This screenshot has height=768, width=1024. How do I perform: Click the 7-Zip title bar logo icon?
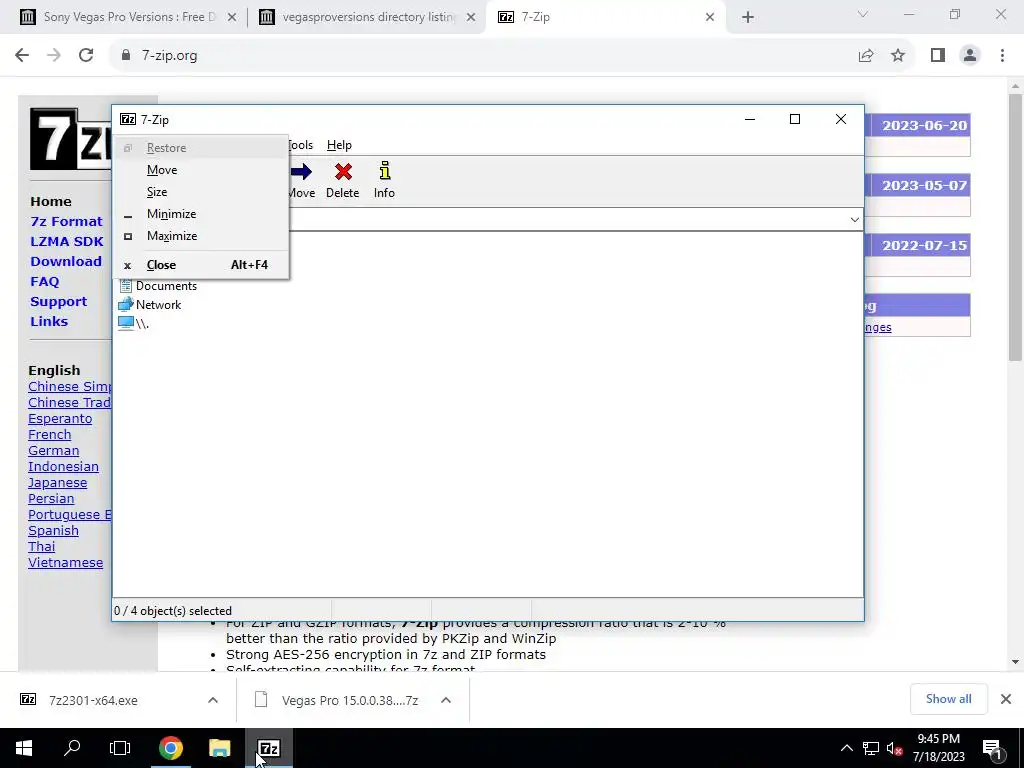coord(128,120)
